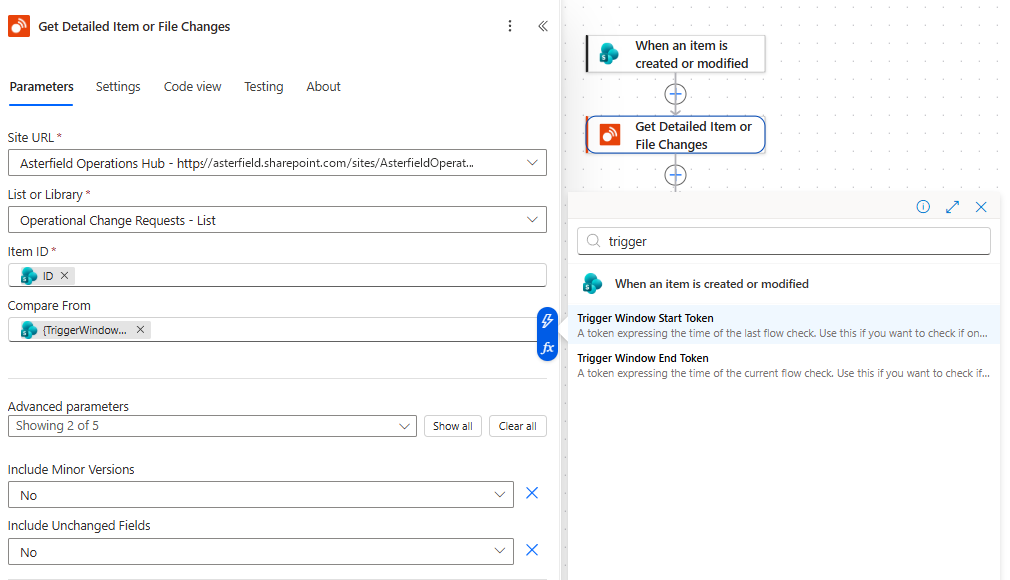The height and width of the screenshot is (580, 1010).
Task: Select the Get Detailed Item or File Changes node
Action: click(676, 135)
